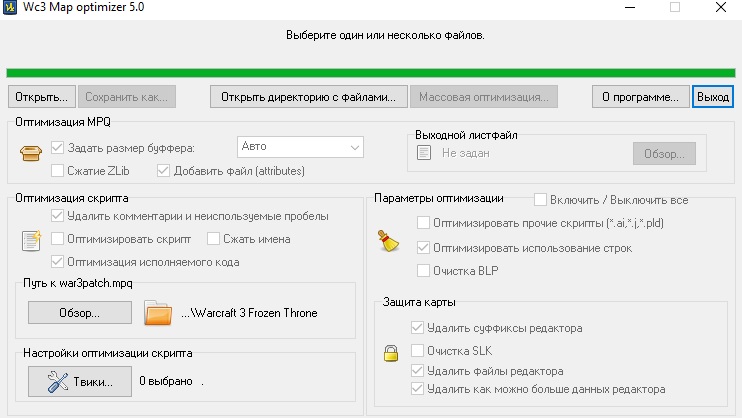This screenshot has height=419, width=742.
Task: Close the Wc3 Map optimizer window
Action: pos(721,7)
